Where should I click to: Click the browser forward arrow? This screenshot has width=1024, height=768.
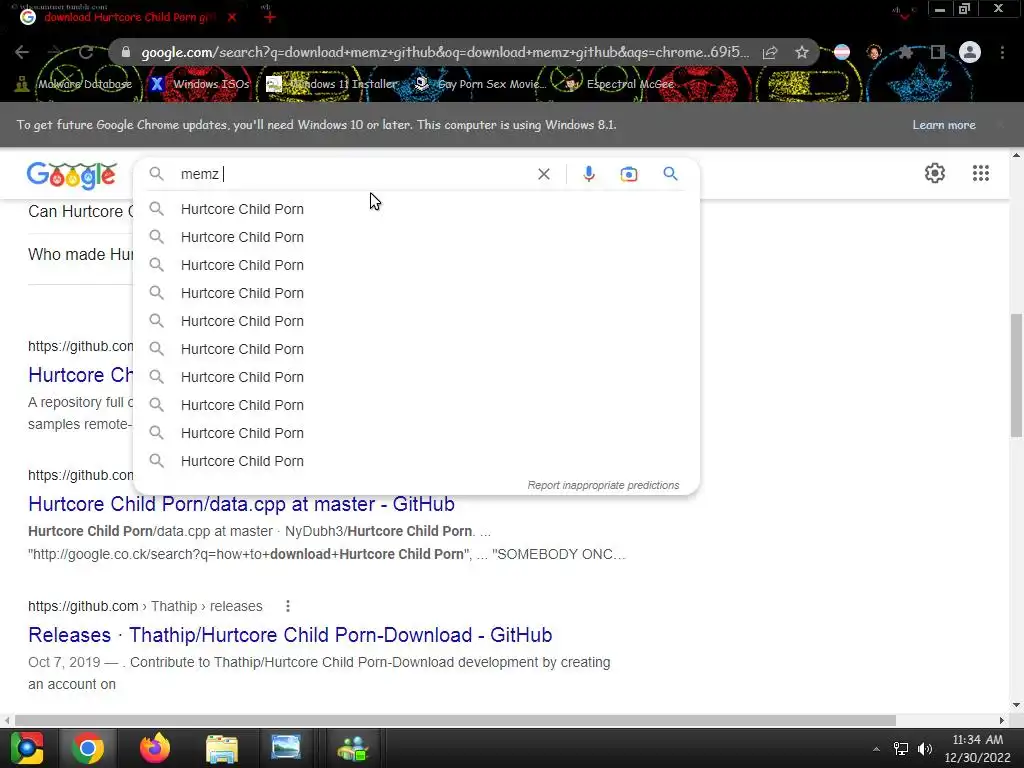[x=54, y=52]
